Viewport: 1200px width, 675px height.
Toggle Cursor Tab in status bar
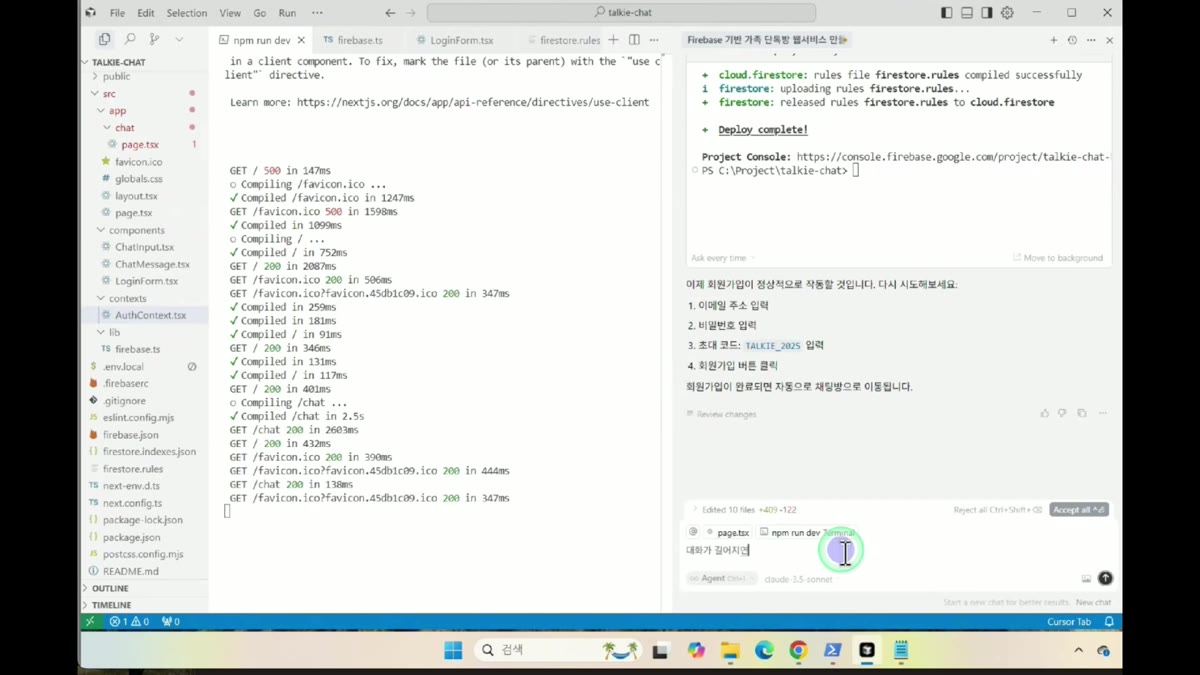point(1069,622)
